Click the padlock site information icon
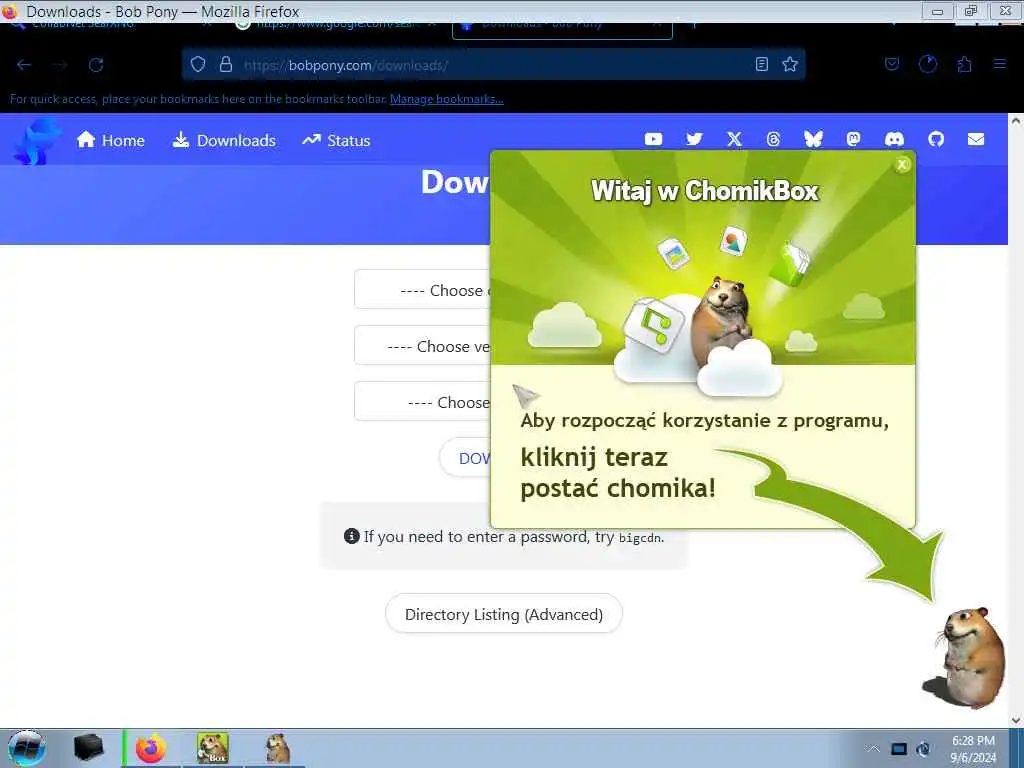1024x768 pixels. (x=226, y=64)
